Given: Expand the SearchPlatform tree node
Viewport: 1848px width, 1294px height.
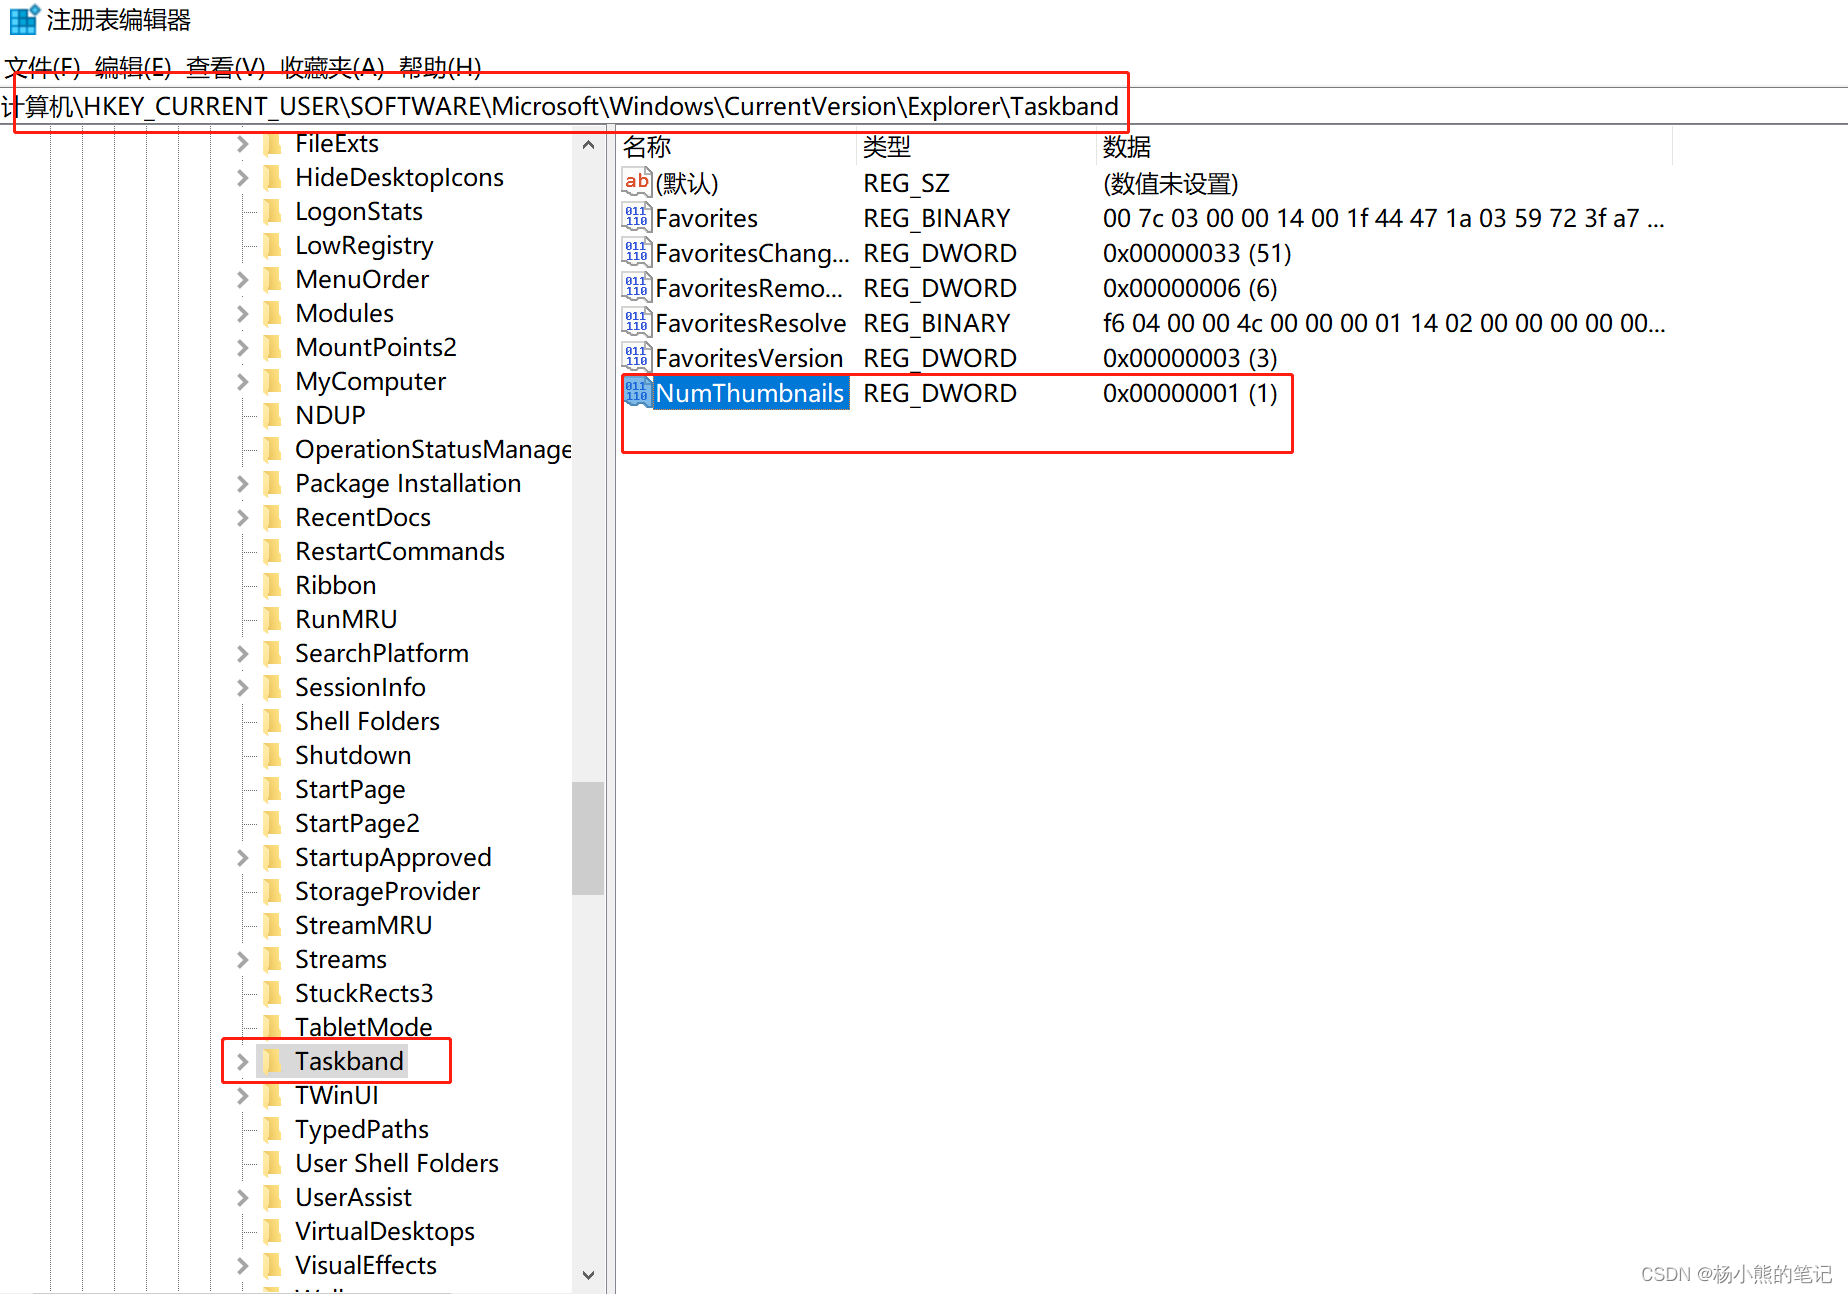Looking at the screenshot, I should (x=242, y=654).
